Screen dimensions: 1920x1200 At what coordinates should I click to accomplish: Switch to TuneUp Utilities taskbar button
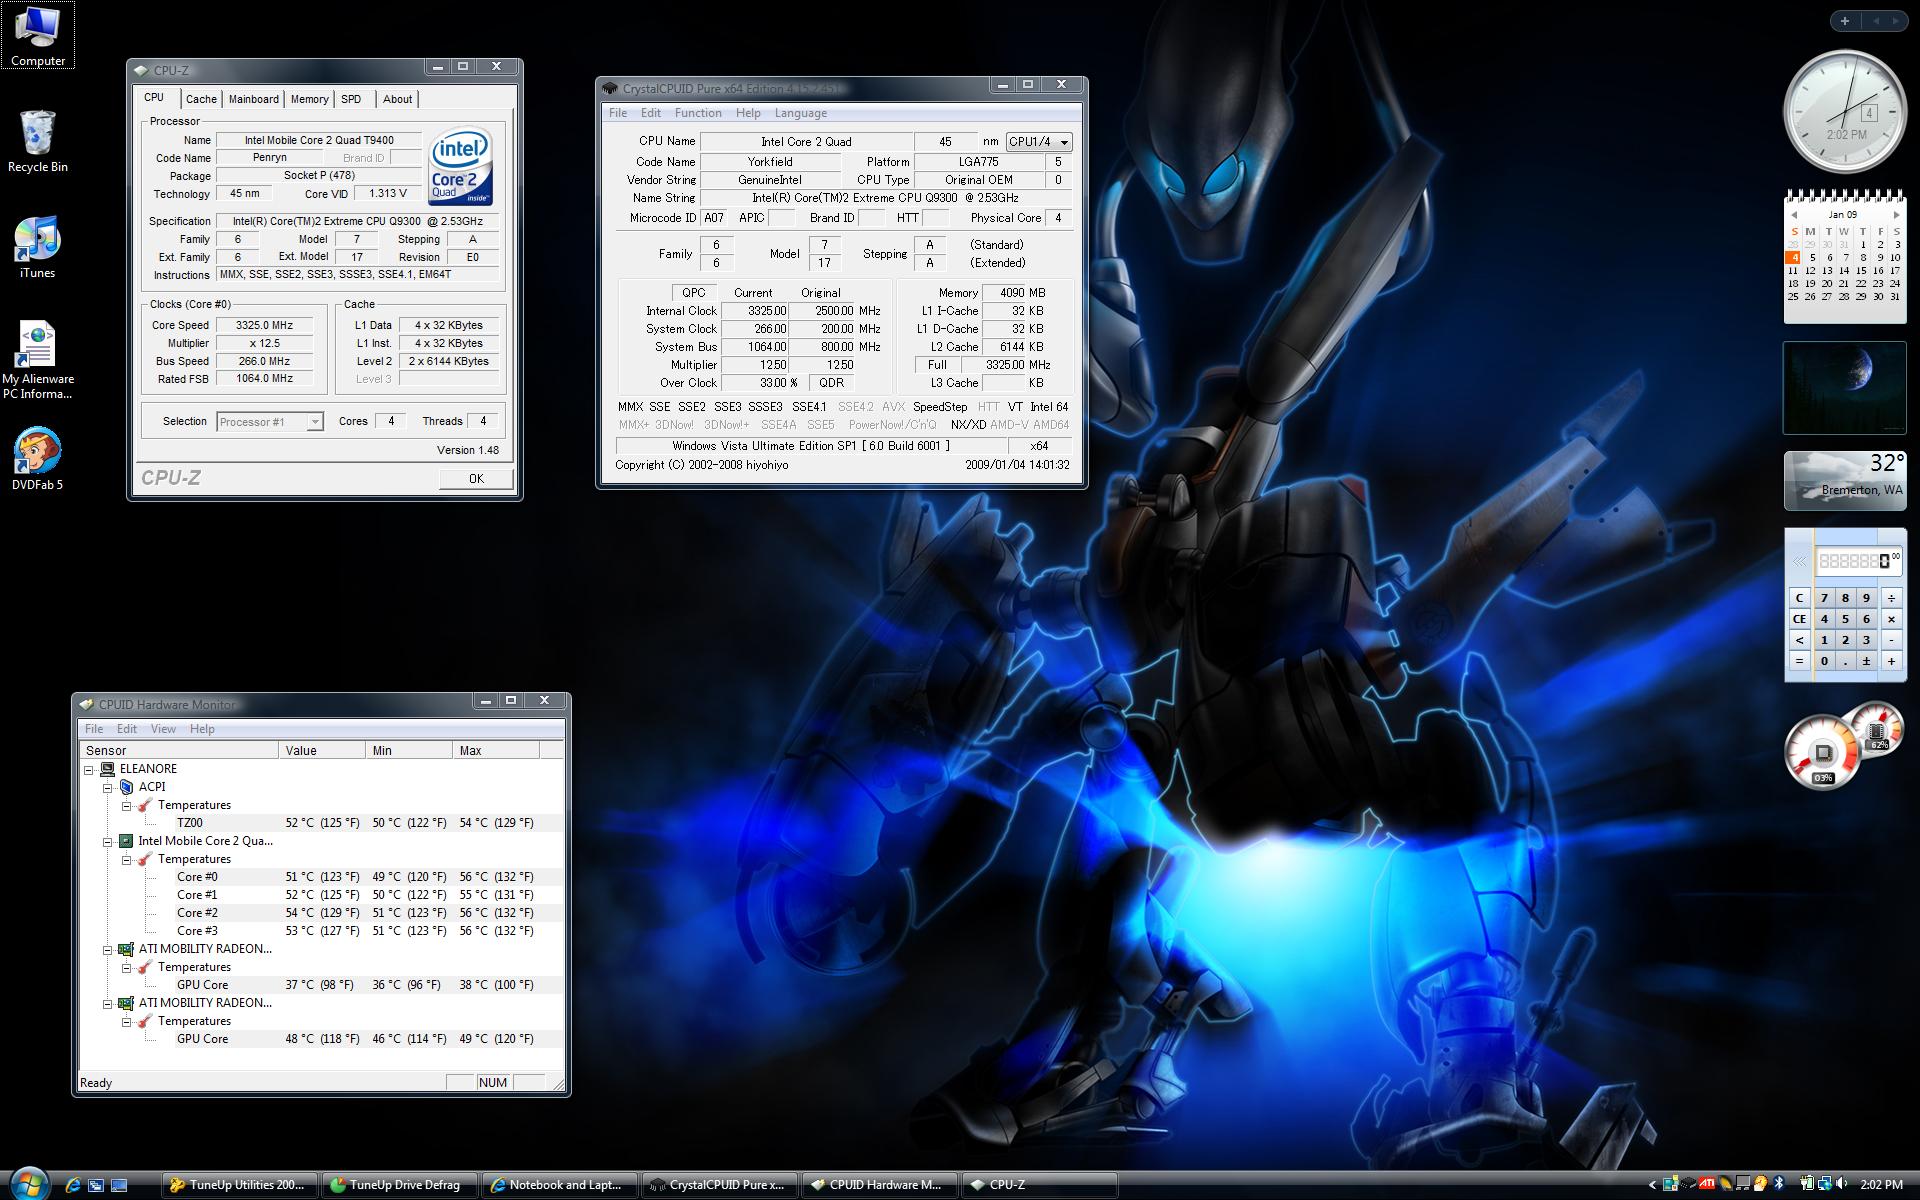(240, 1185)
